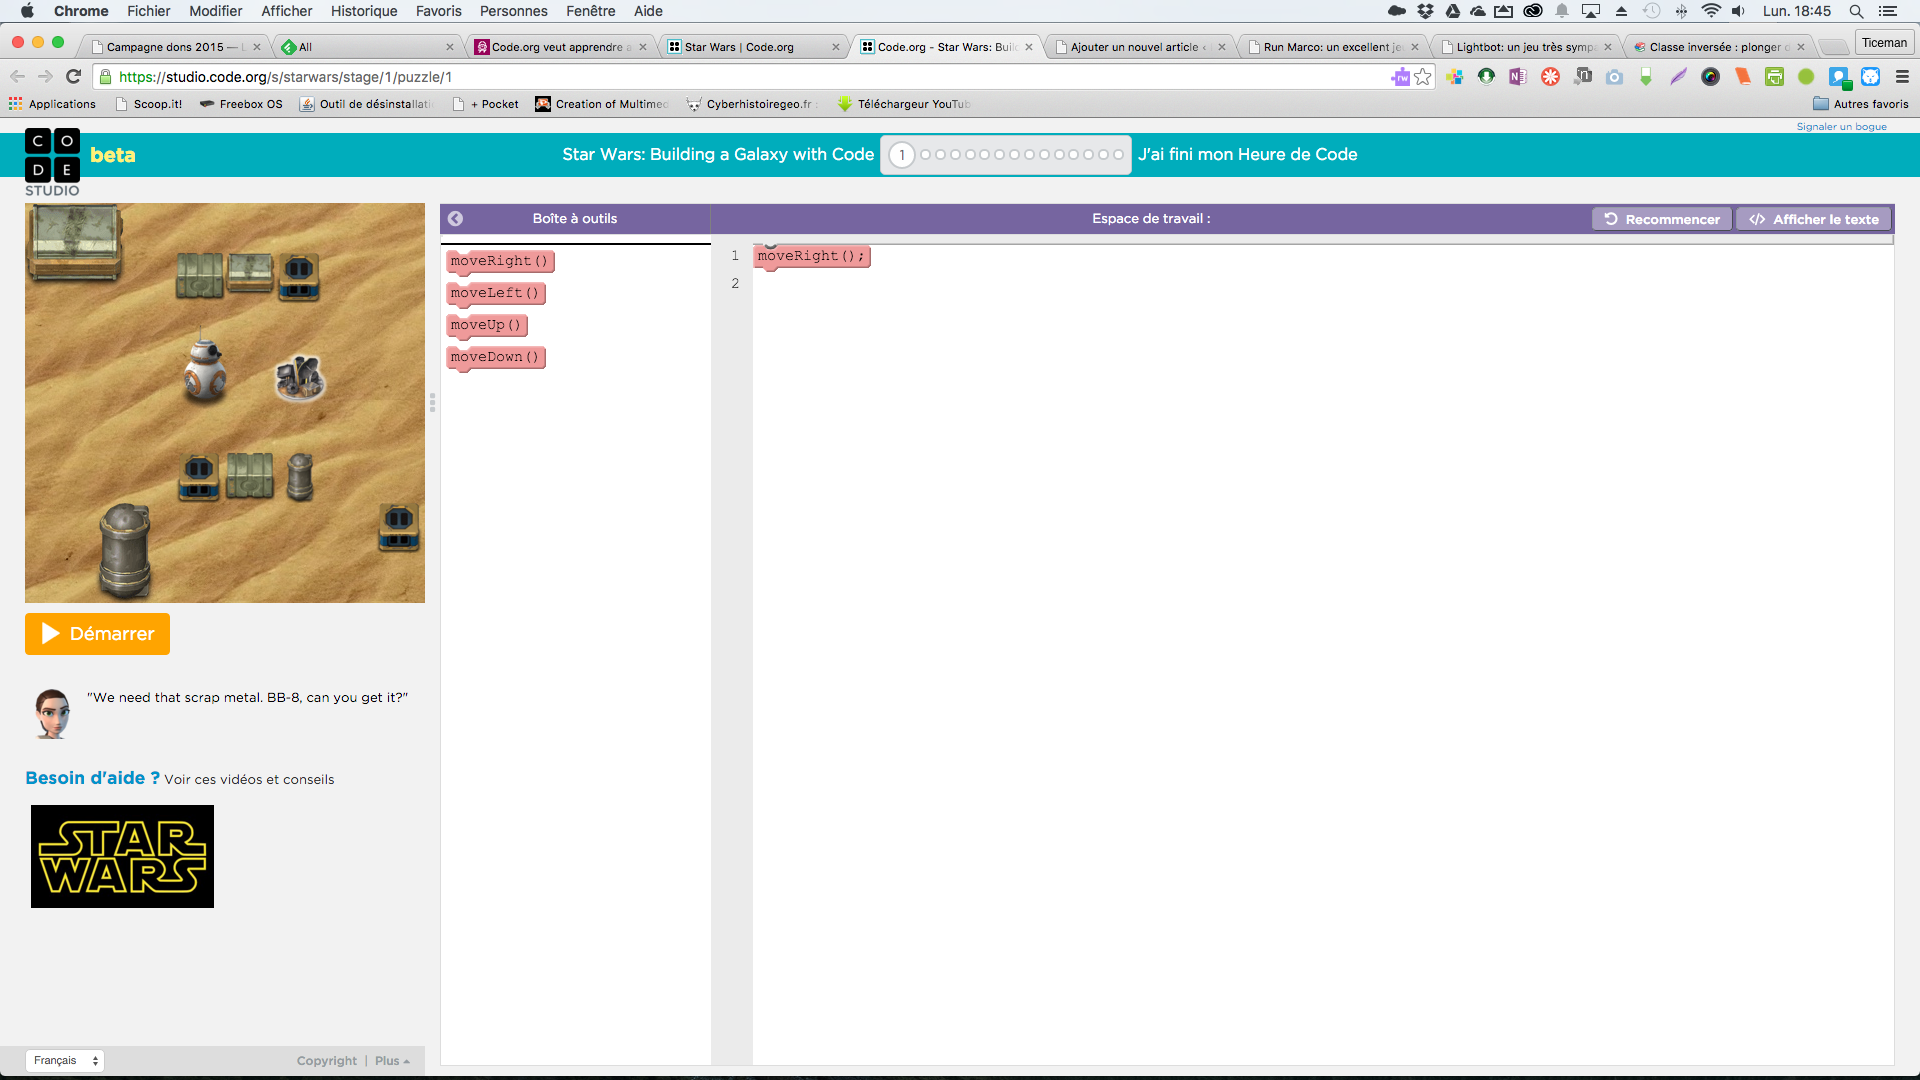Close the Lightbot tab

click(x=1608, y=47)
